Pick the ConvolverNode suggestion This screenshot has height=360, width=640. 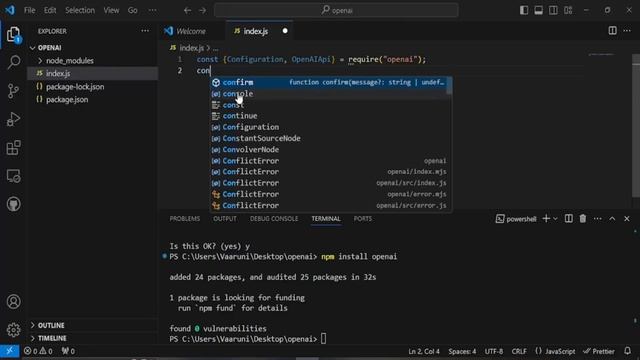pos(331,150)
